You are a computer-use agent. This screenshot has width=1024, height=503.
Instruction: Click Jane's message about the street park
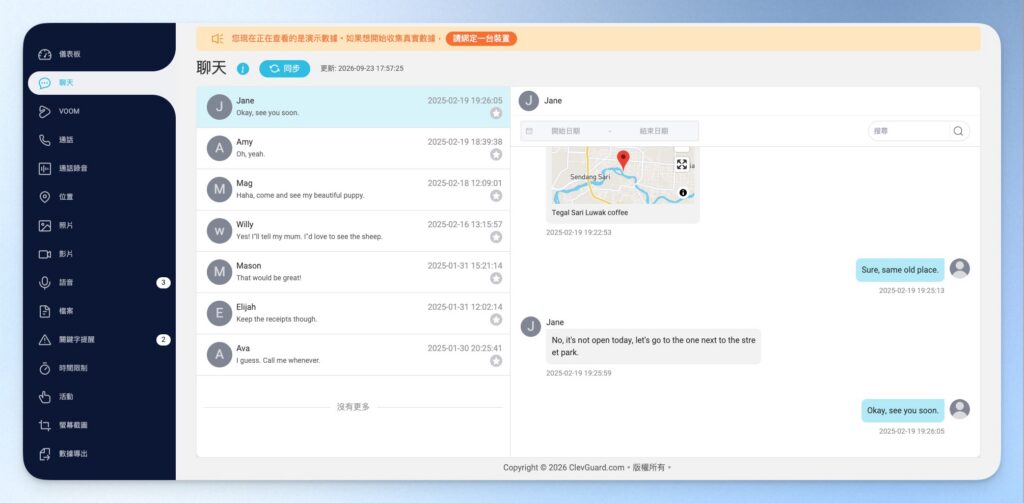pyautogui.click(x=654, y=346)
